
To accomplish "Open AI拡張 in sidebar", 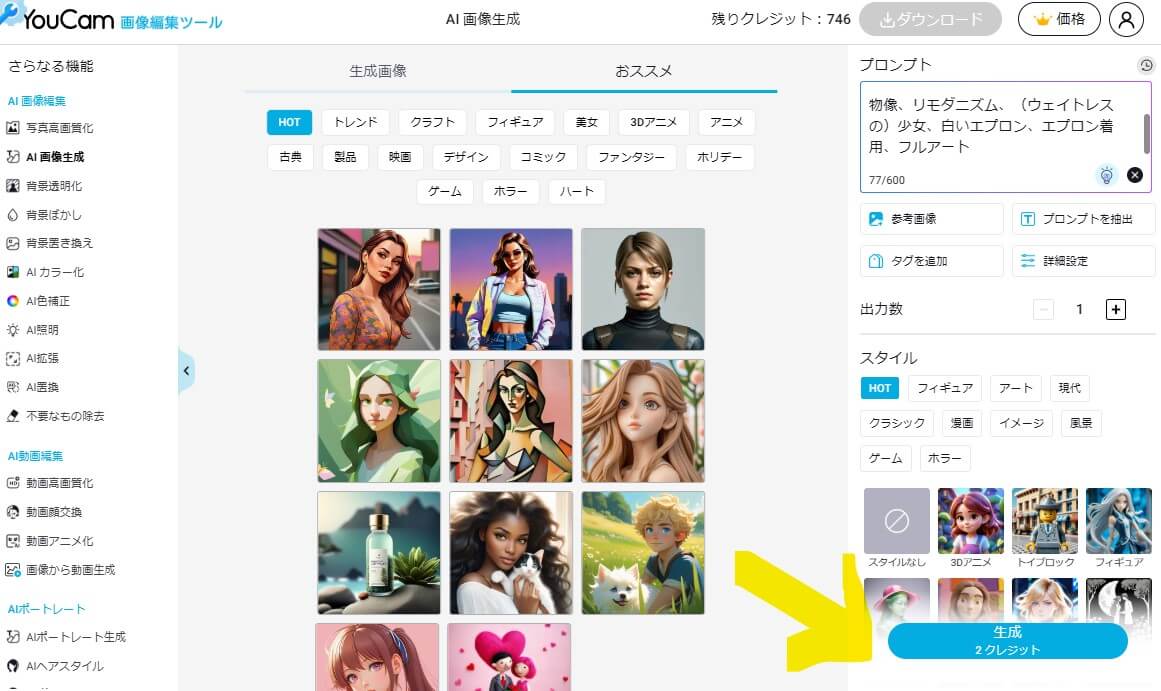I will (x=33, y=358).
